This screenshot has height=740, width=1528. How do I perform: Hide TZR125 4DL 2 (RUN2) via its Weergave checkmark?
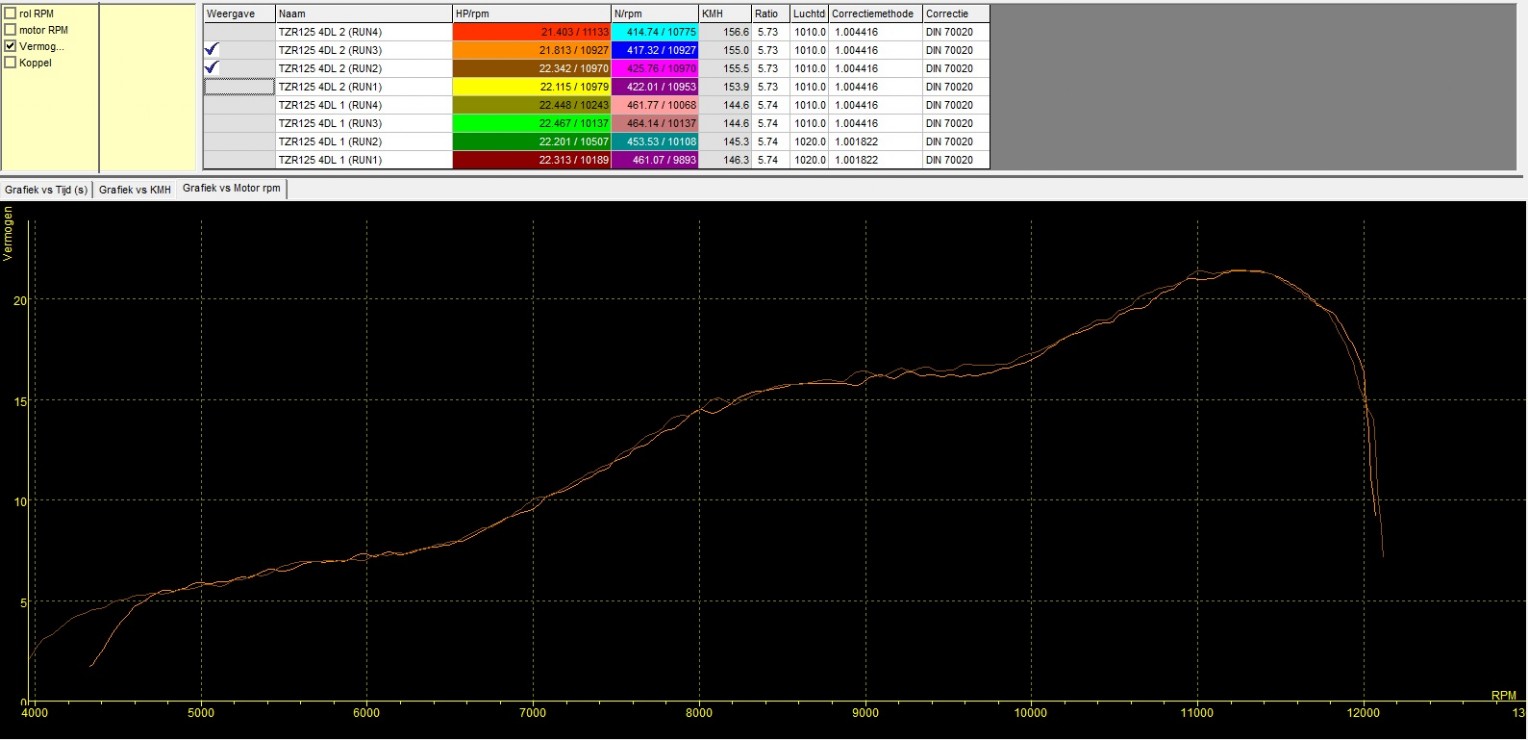tap(239, 68)
